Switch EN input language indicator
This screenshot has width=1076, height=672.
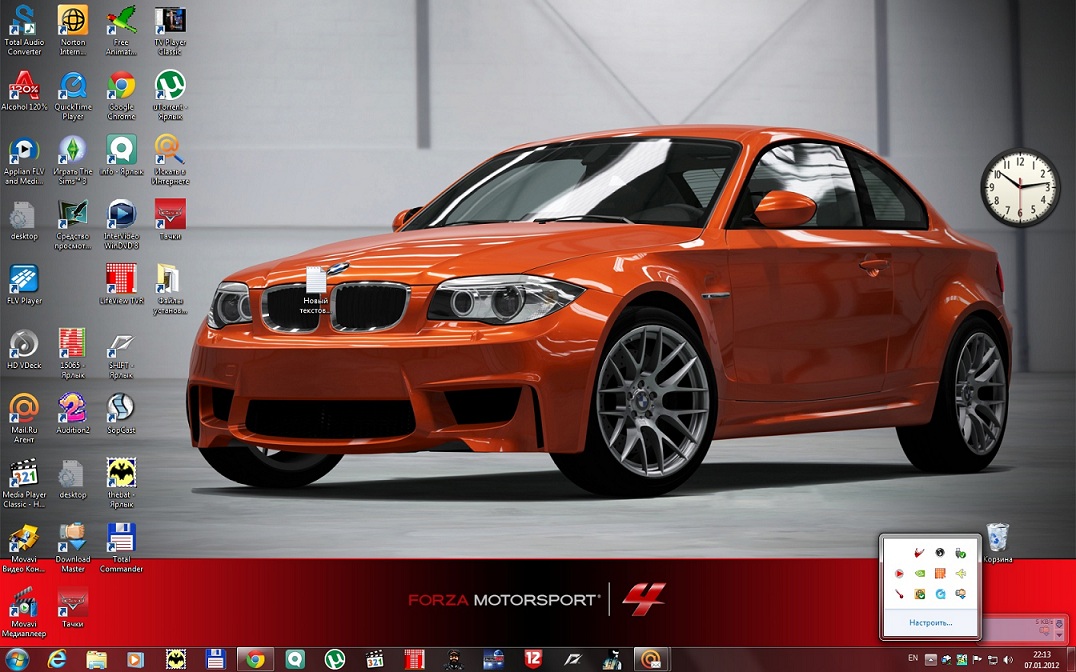(913, 658)
